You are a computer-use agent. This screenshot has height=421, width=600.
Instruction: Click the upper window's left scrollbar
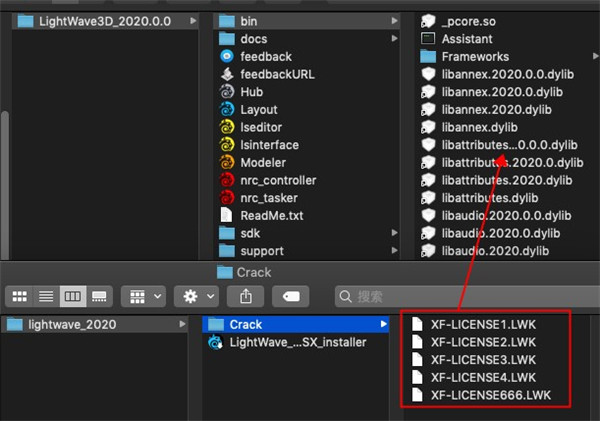tap(5, 185)
